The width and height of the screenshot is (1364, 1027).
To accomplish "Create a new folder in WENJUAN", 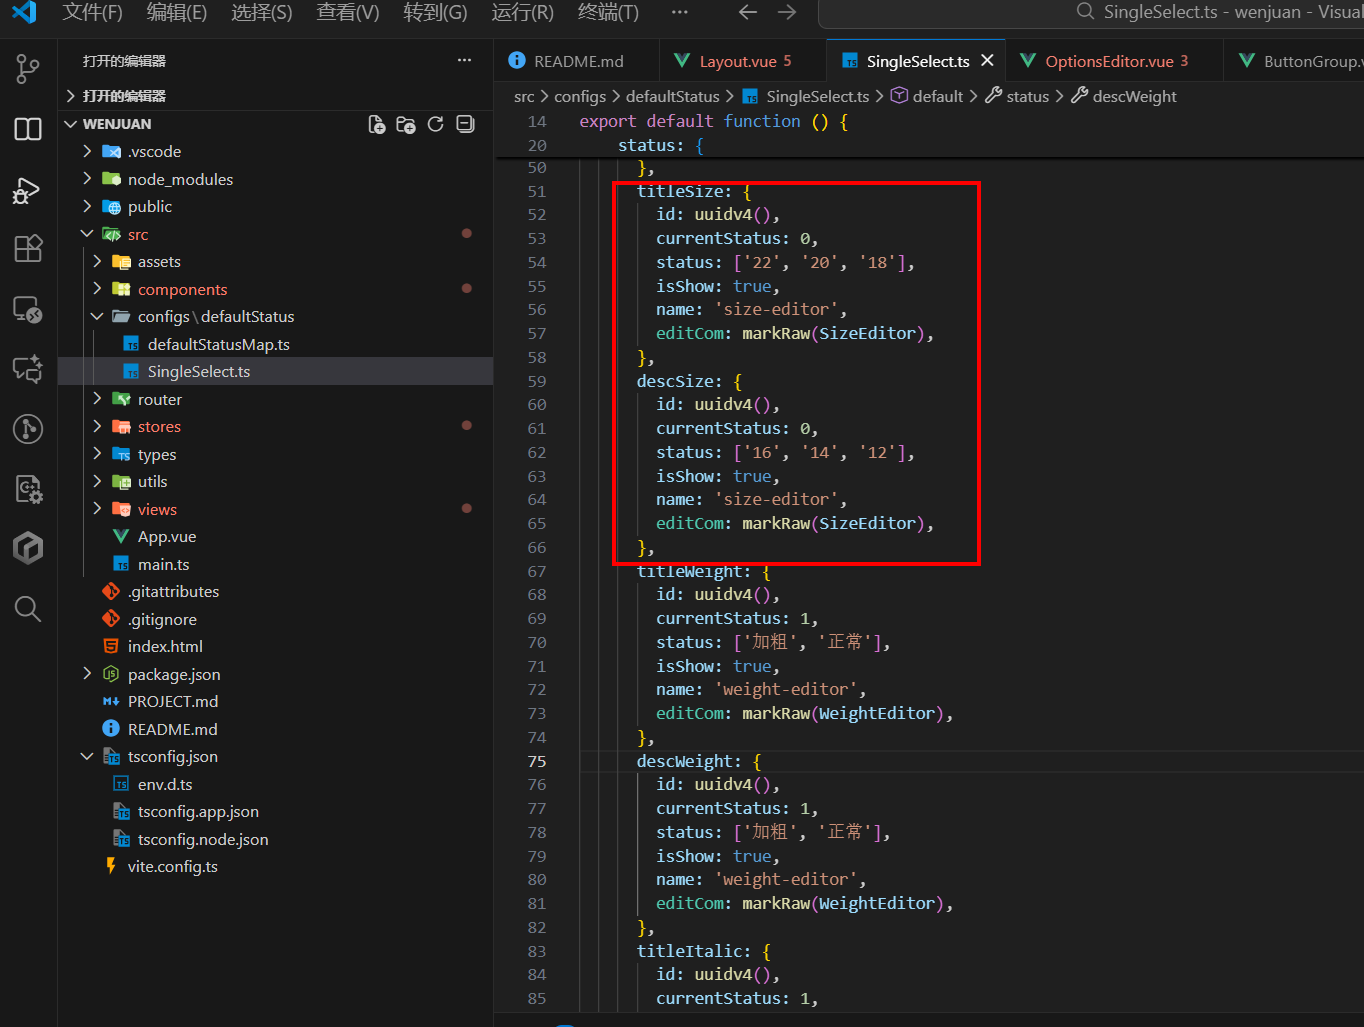I will pos(406,124).
